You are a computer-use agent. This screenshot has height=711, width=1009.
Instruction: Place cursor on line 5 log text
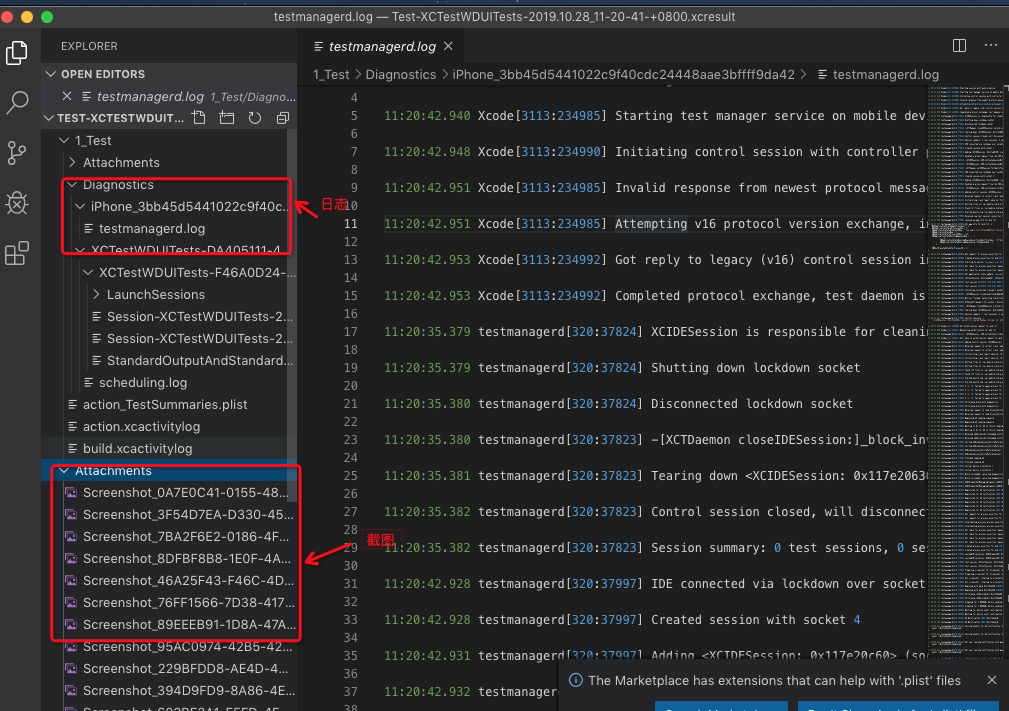[654, 116]
